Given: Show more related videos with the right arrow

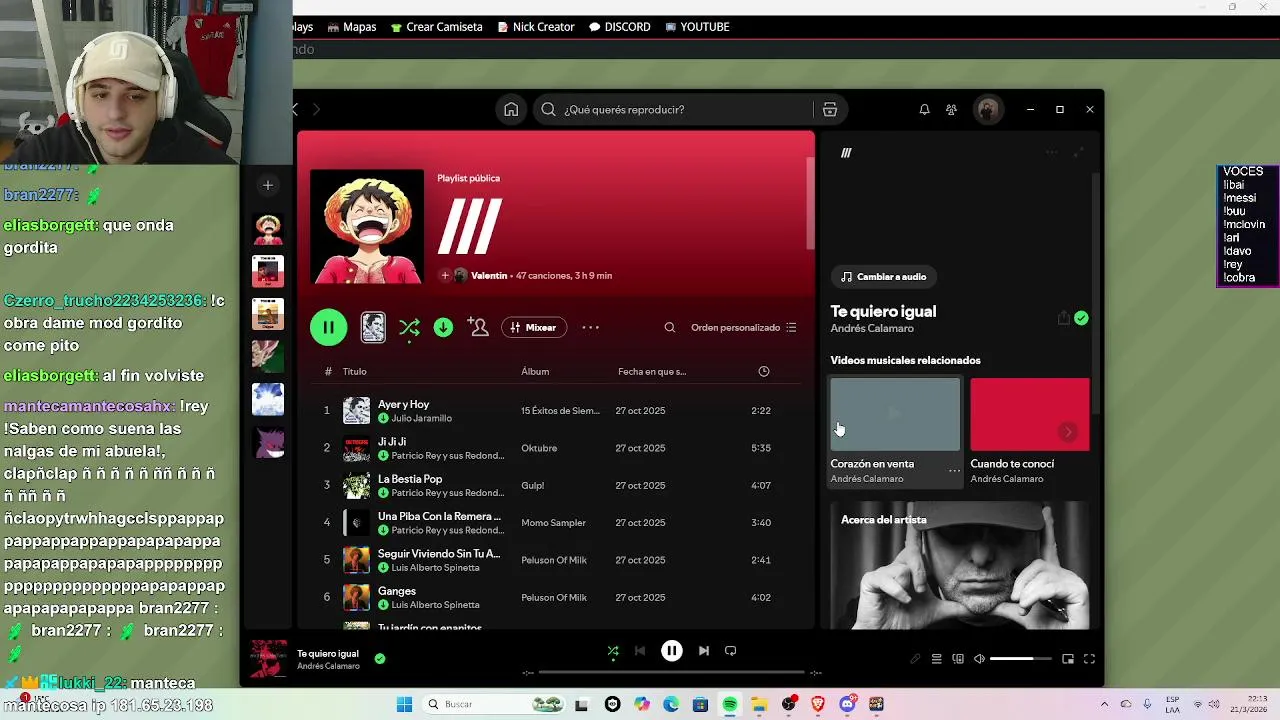Looking at the screenshot, I should tap(1068, 432).
